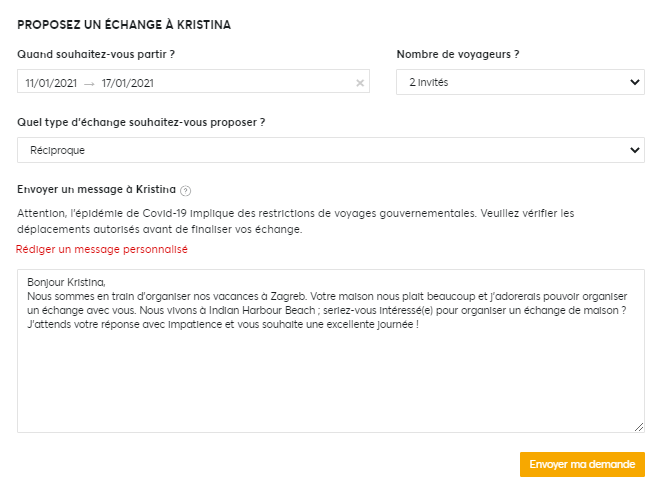Click the "Quand souhaitez-vous partir ?" label

point(96,54)
